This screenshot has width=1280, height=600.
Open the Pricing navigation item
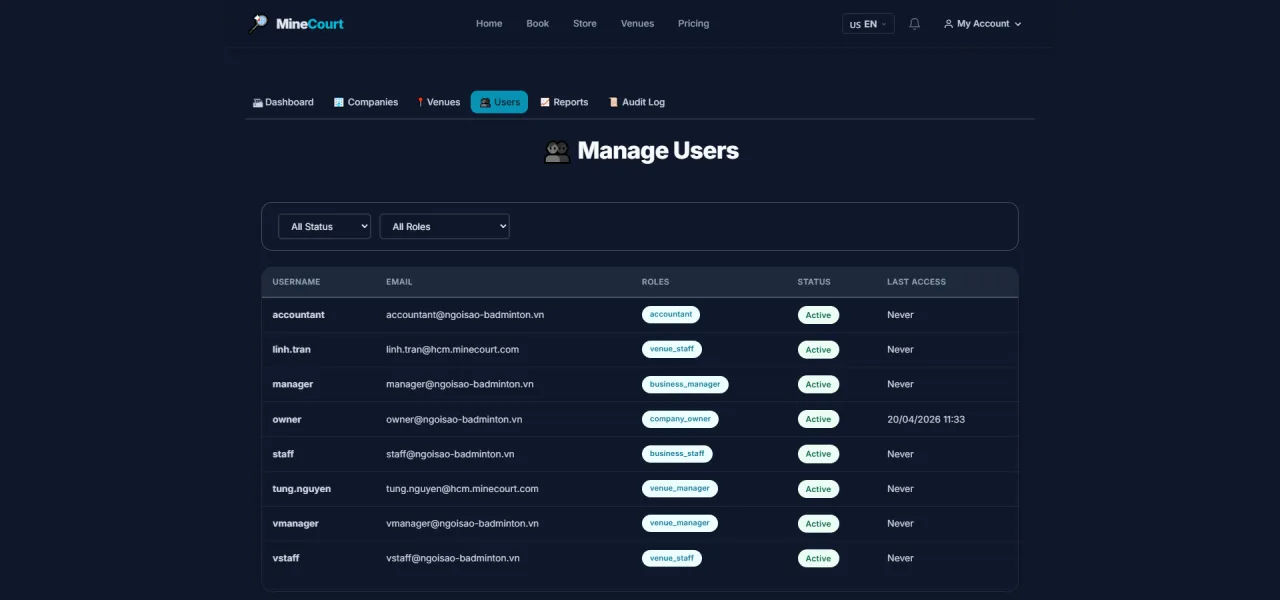pos(693,24)
